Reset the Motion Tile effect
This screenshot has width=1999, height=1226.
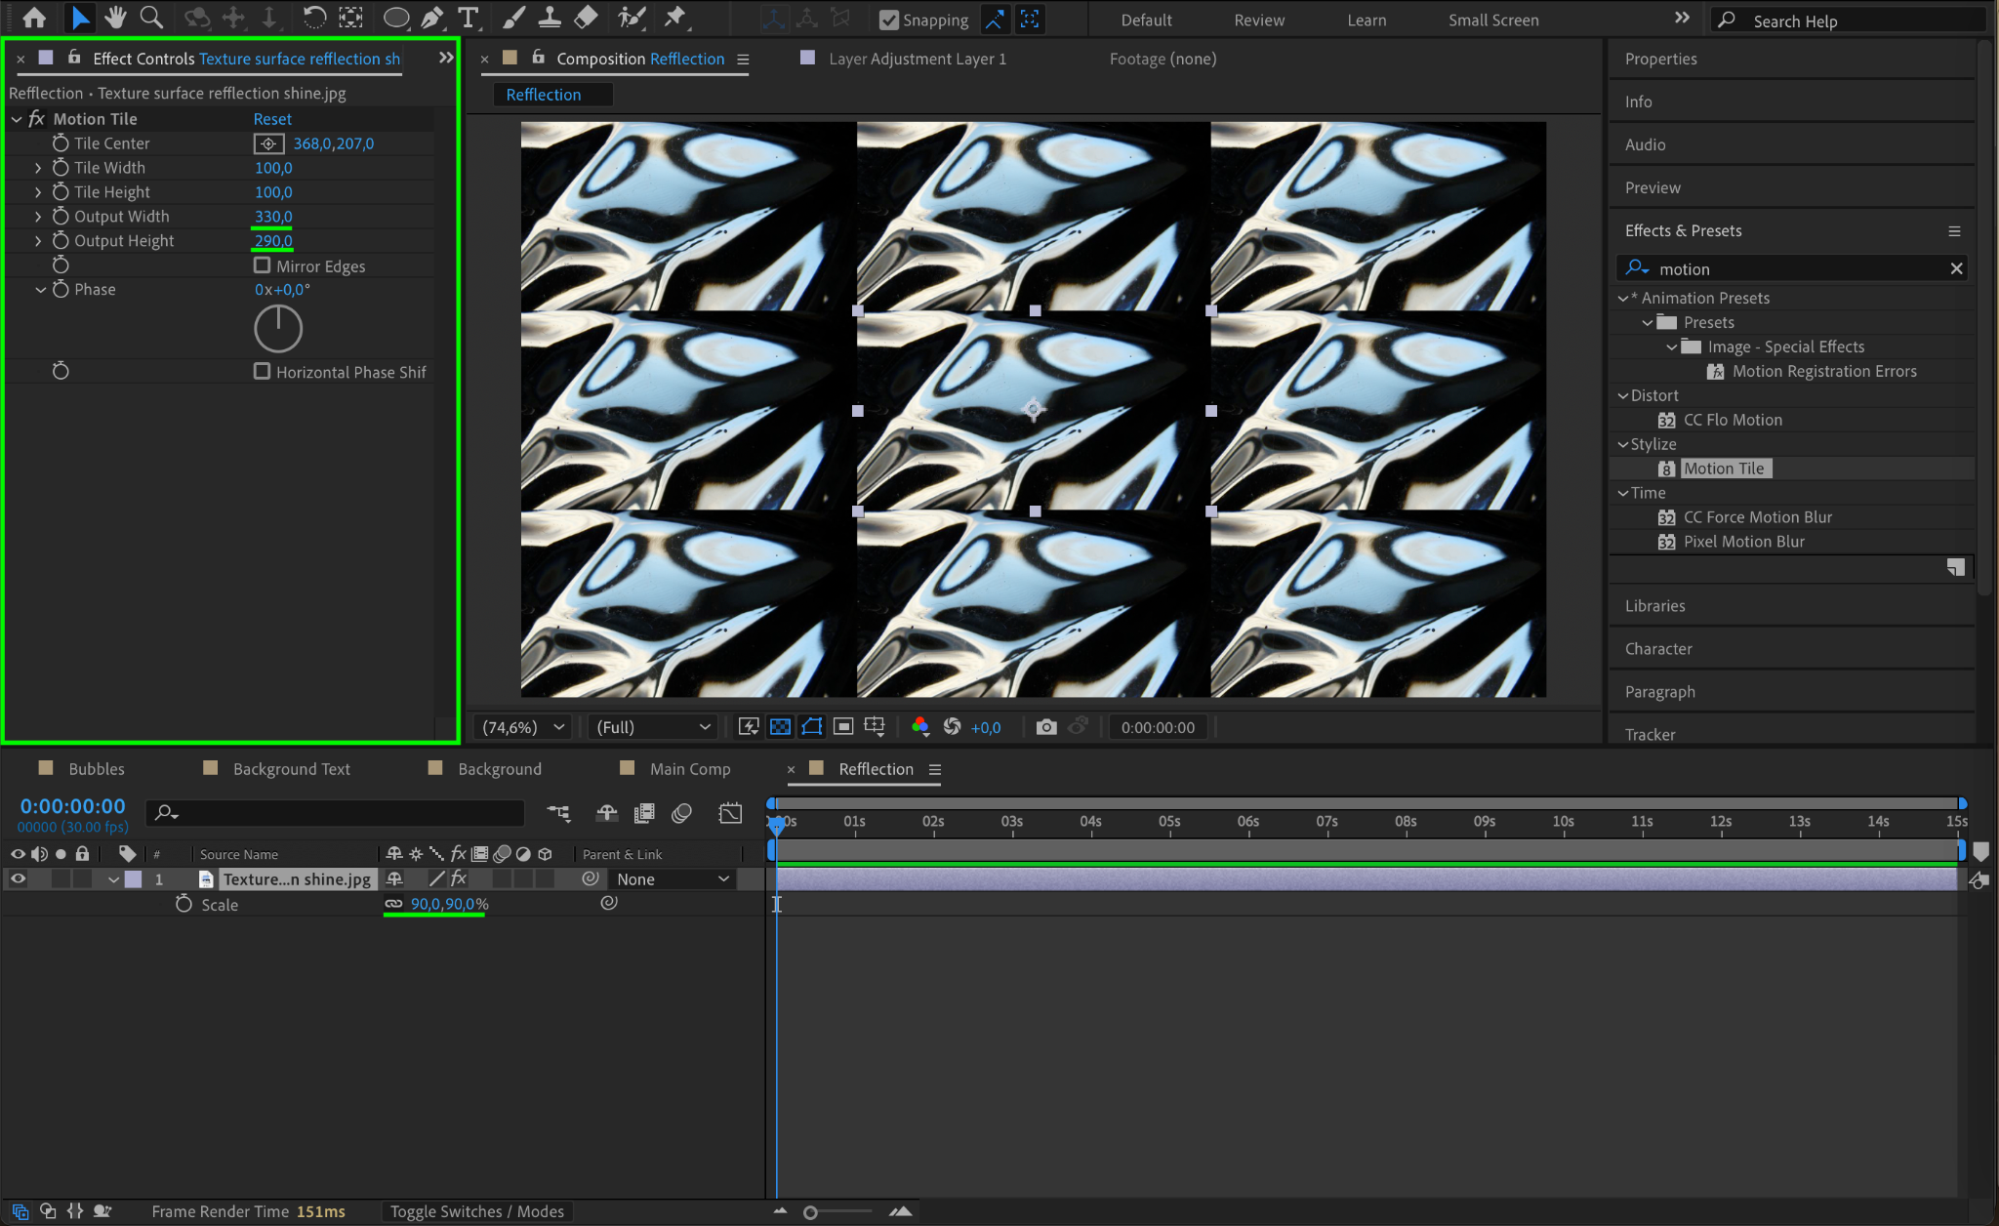[272, 119]
